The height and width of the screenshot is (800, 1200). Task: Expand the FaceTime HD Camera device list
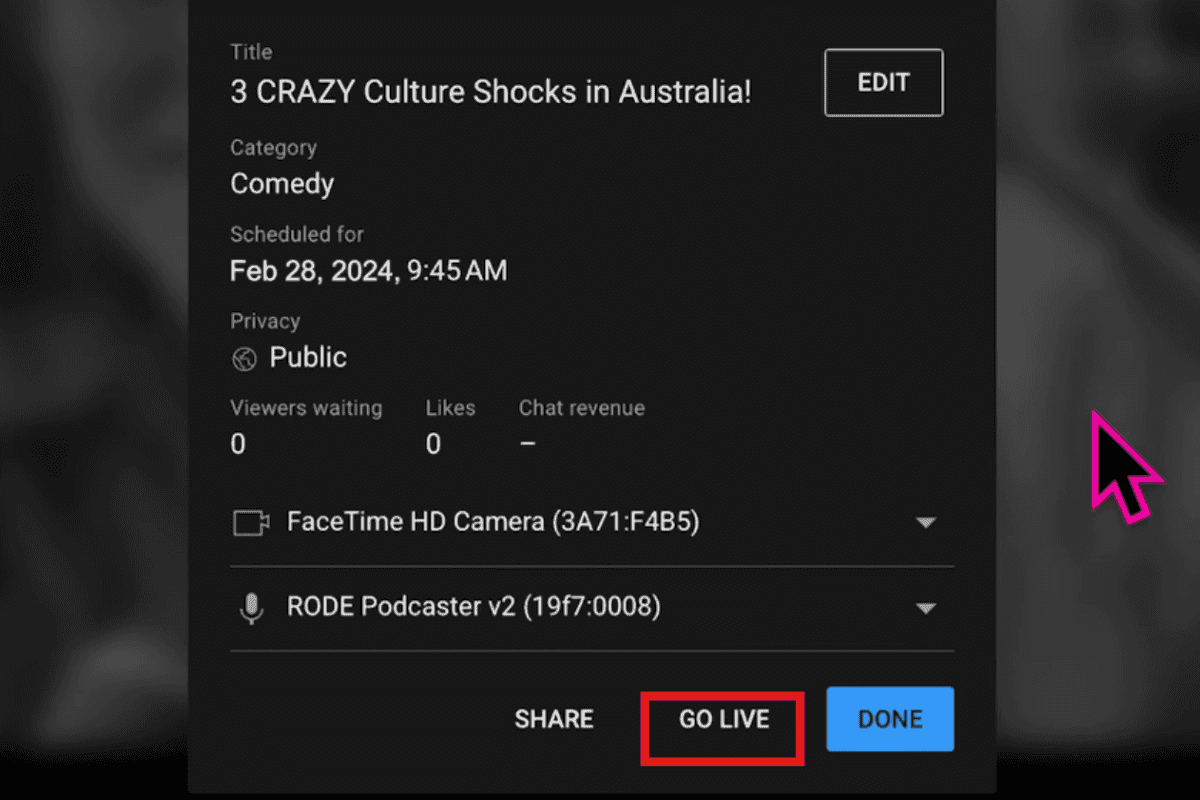pos(927,521)
